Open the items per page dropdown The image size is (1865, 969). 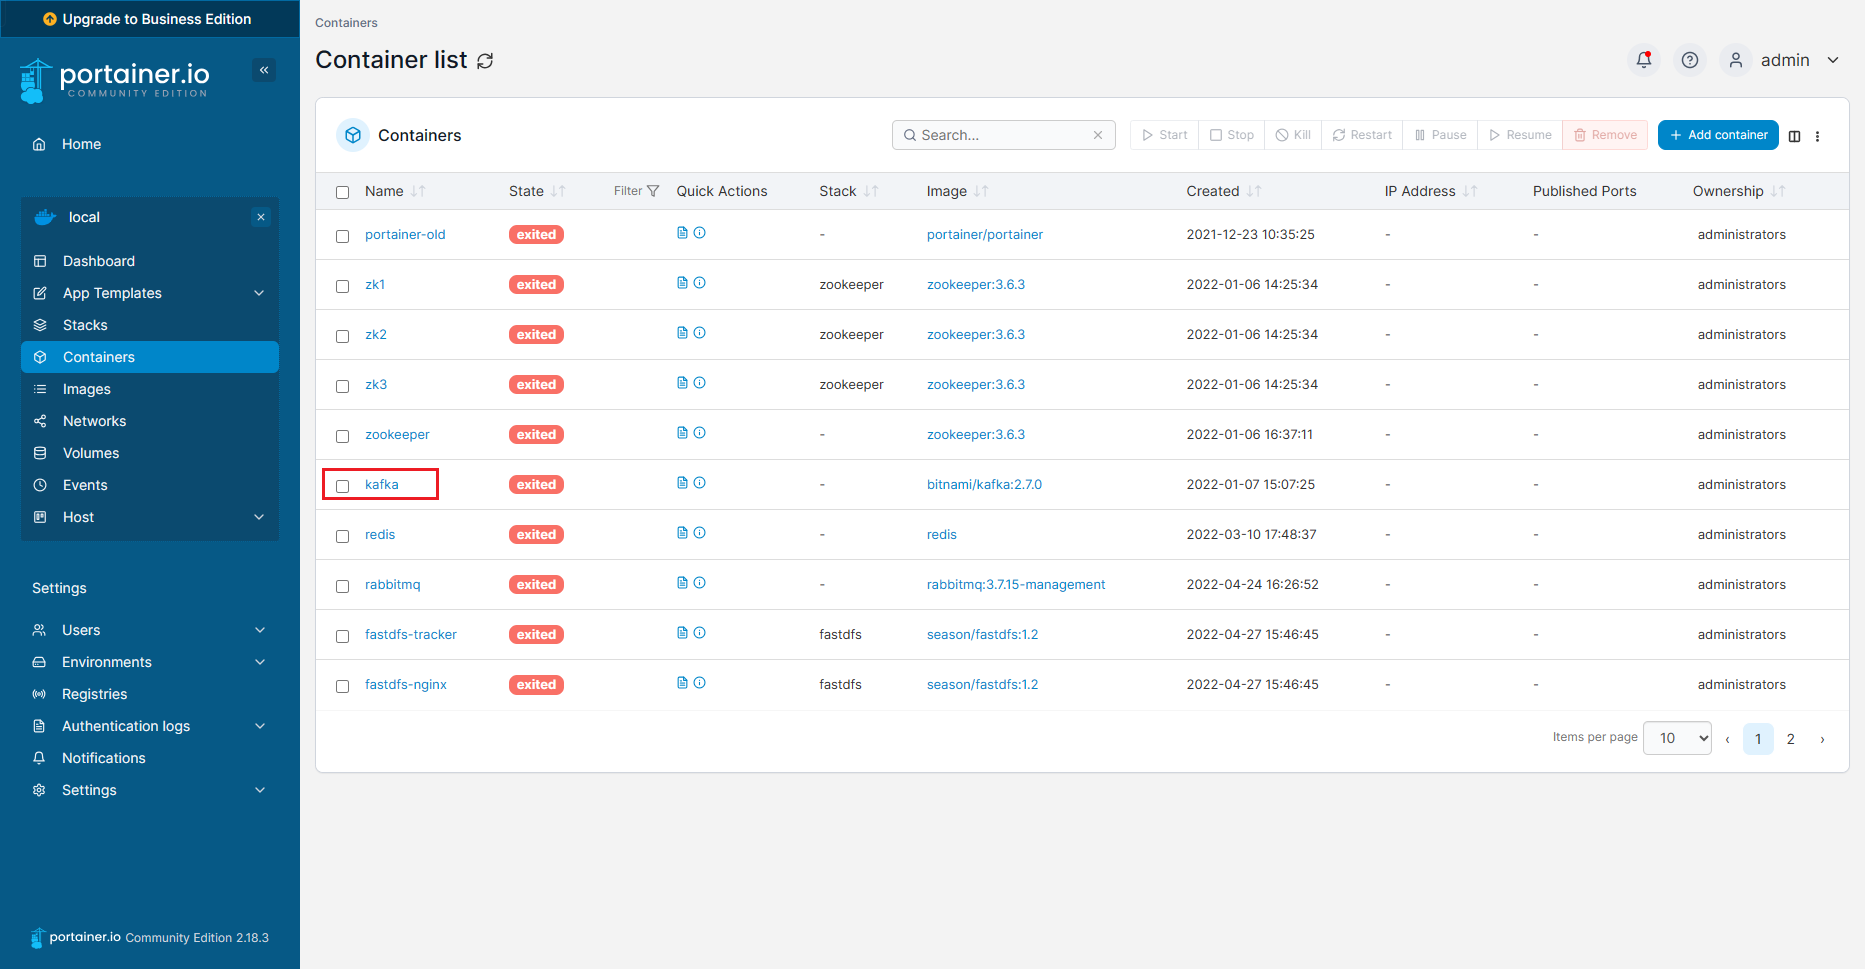click(x=1677, y=738)
